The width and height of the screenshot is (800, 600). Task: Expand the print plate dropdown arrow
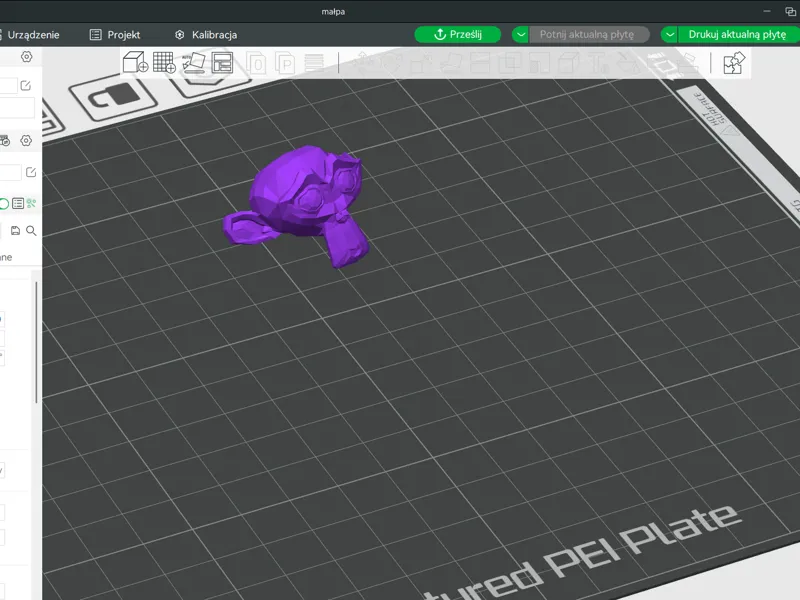(669, 35)
